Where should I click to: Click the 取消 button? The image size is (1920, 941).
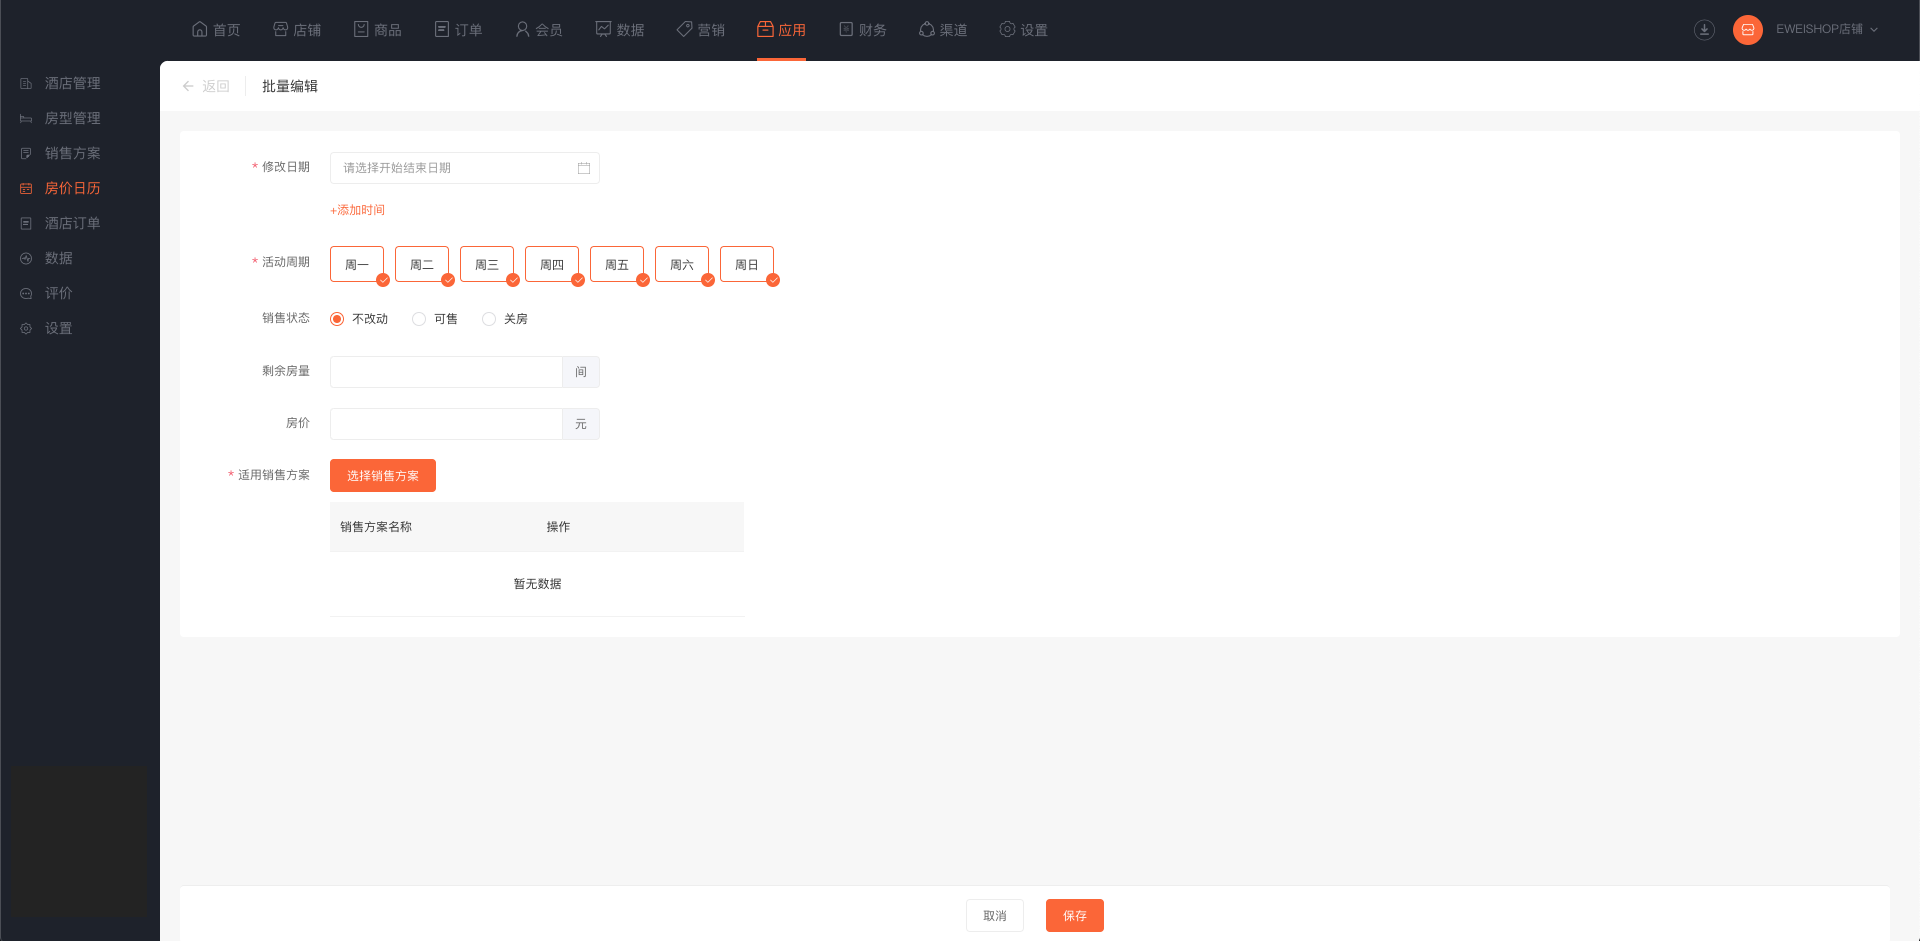click(x=995, y=915)
